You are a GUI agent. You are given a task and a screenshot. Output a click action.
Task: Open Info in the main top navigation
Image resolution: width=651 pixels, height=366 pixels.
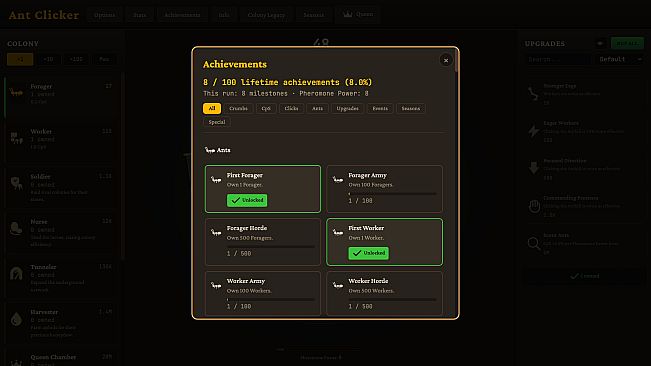224,15
